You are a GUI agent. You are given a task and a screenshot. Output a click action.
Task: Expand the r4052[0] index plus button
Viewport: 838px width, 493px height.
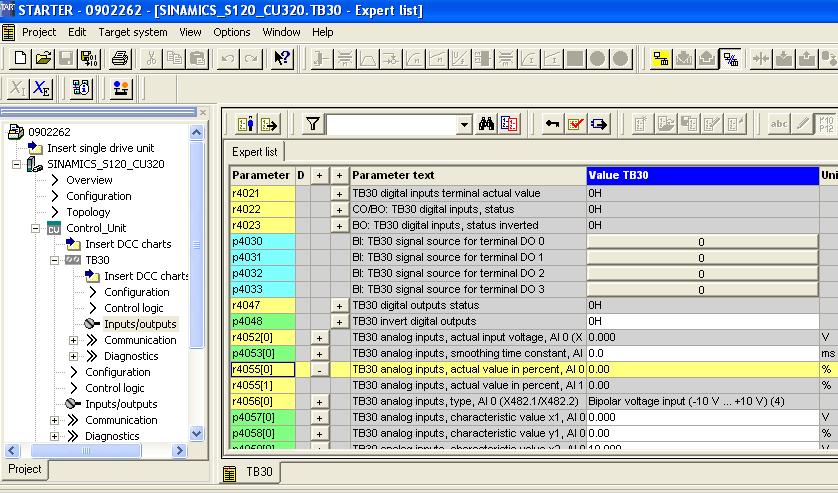[x=319, y=338]
